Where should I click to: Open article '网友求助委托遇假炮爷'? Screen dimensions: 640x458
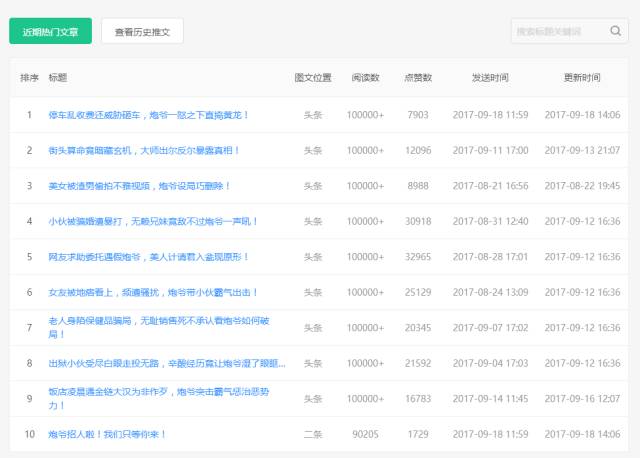point(148,257)
